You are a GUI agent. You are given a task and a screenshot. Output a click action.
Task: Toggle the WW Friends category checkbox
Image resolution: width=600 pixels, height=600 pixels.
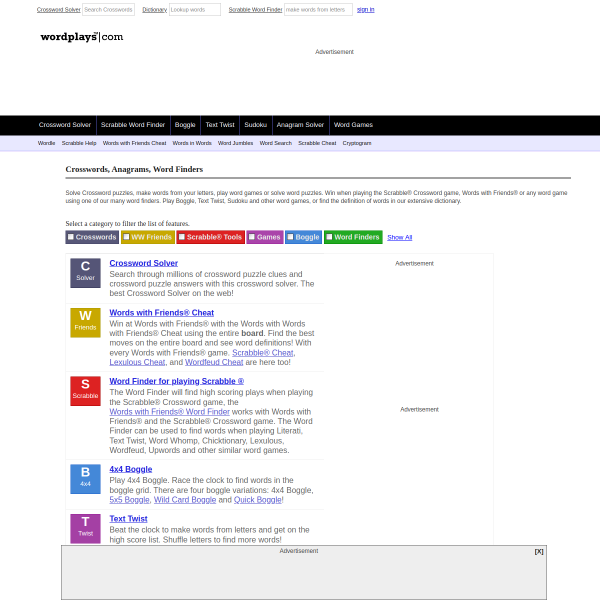point(127,237)
